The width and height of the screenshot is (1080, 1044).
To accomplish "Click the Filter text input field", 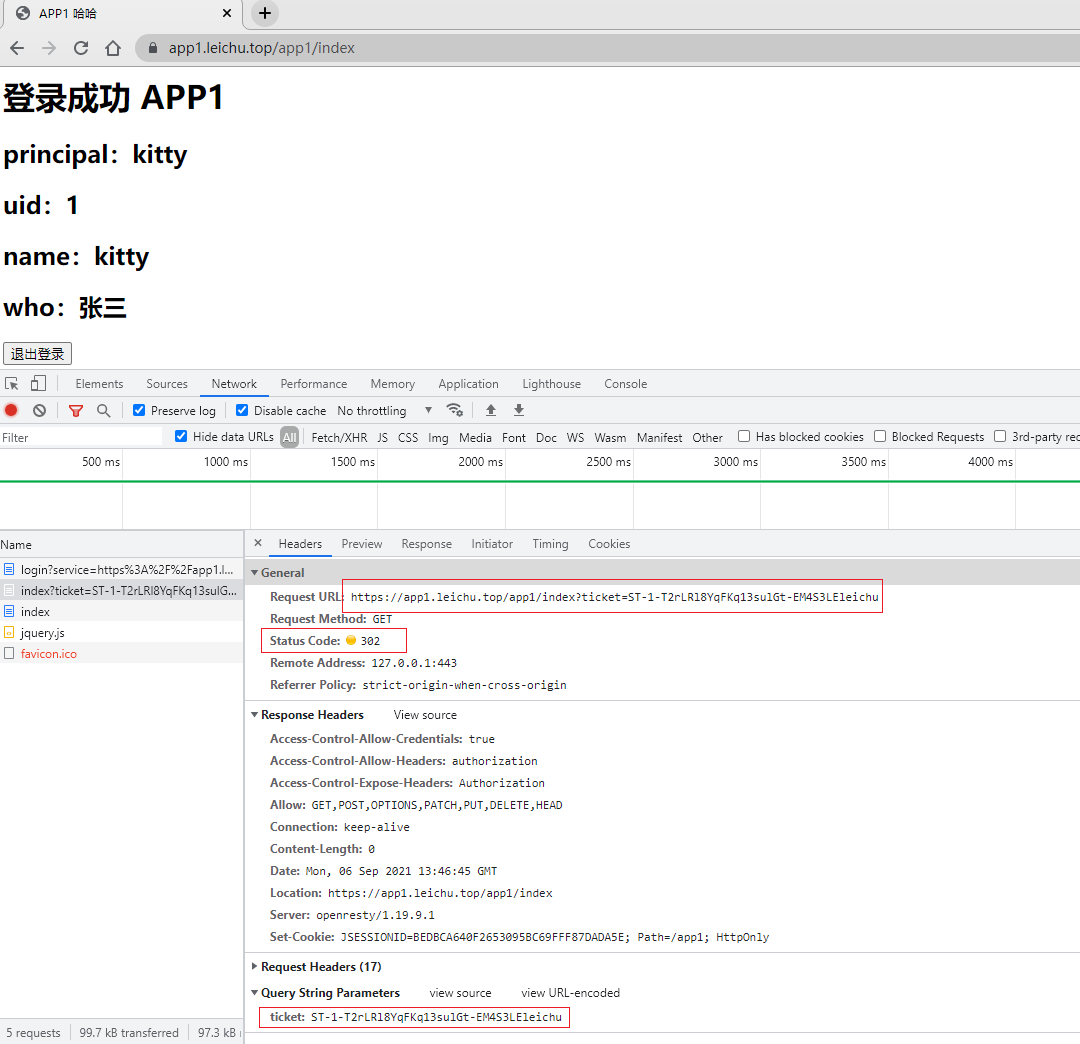I will click(80, 437).
